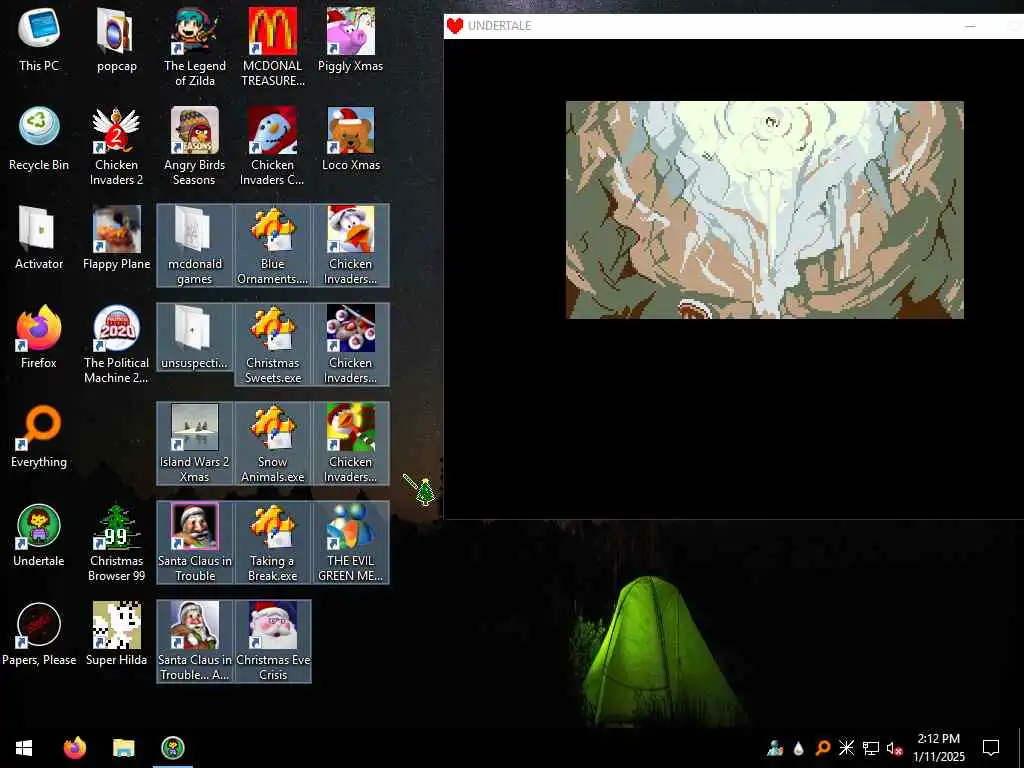Screen dimensions: 1024x768
Task: Click the muted volume speaker icon
Action: coord(894,748)
